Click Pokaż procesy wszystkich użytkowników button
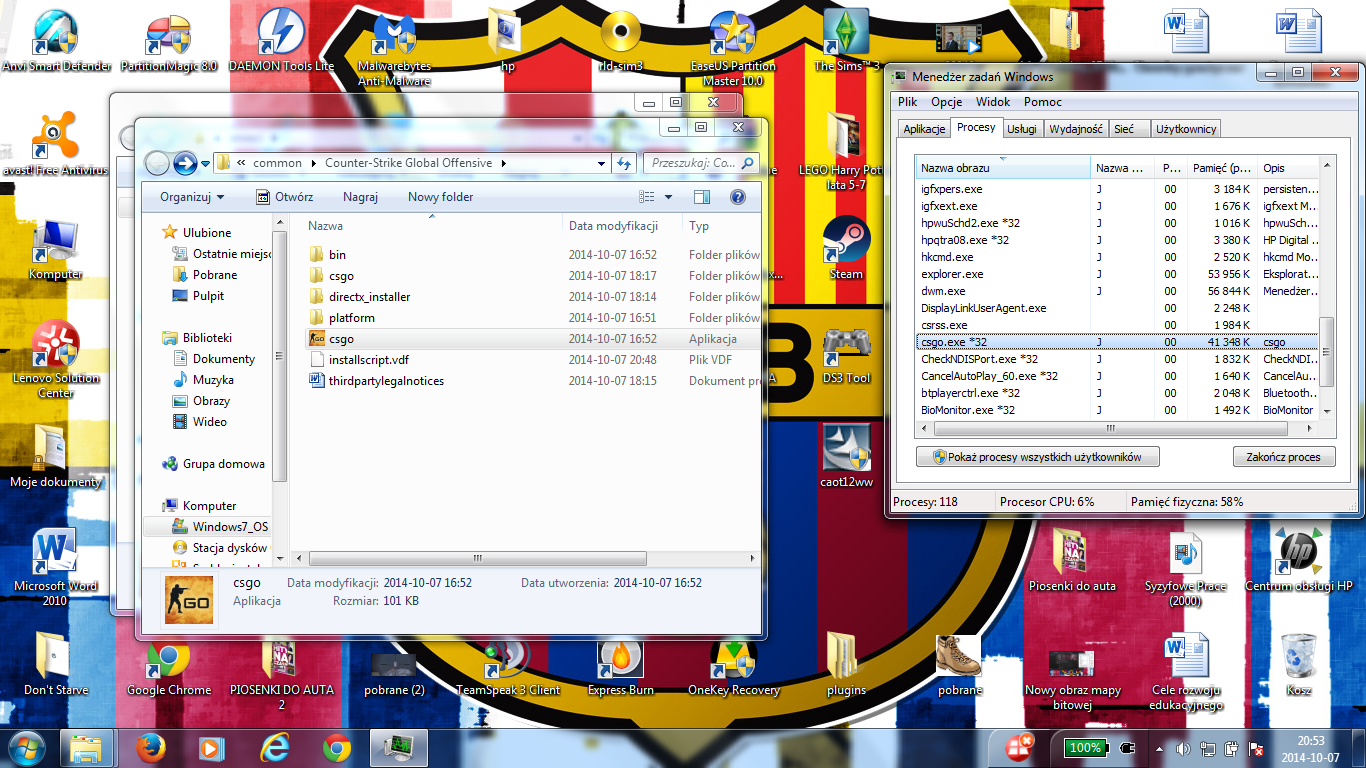1366x768 pixels. click(x=1037, y=457)
